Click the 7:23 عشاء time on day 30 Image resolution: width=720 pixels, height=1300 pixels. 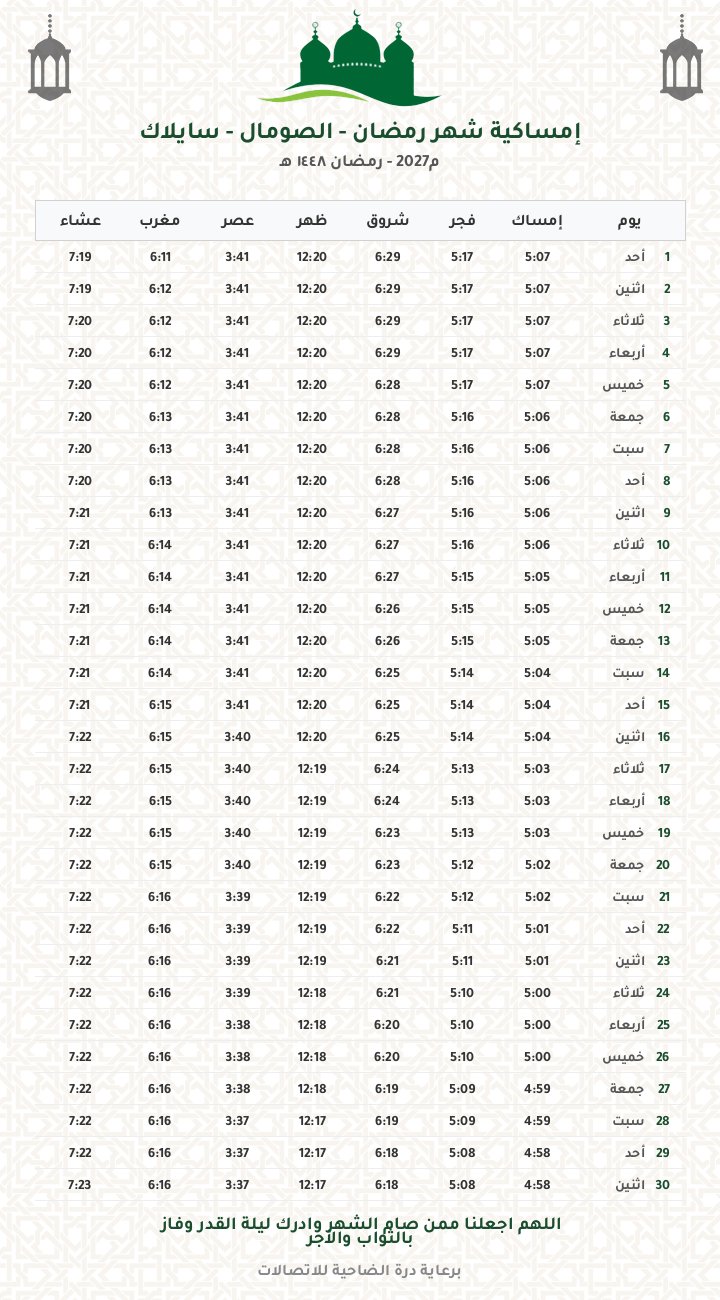coord(80,1185)
